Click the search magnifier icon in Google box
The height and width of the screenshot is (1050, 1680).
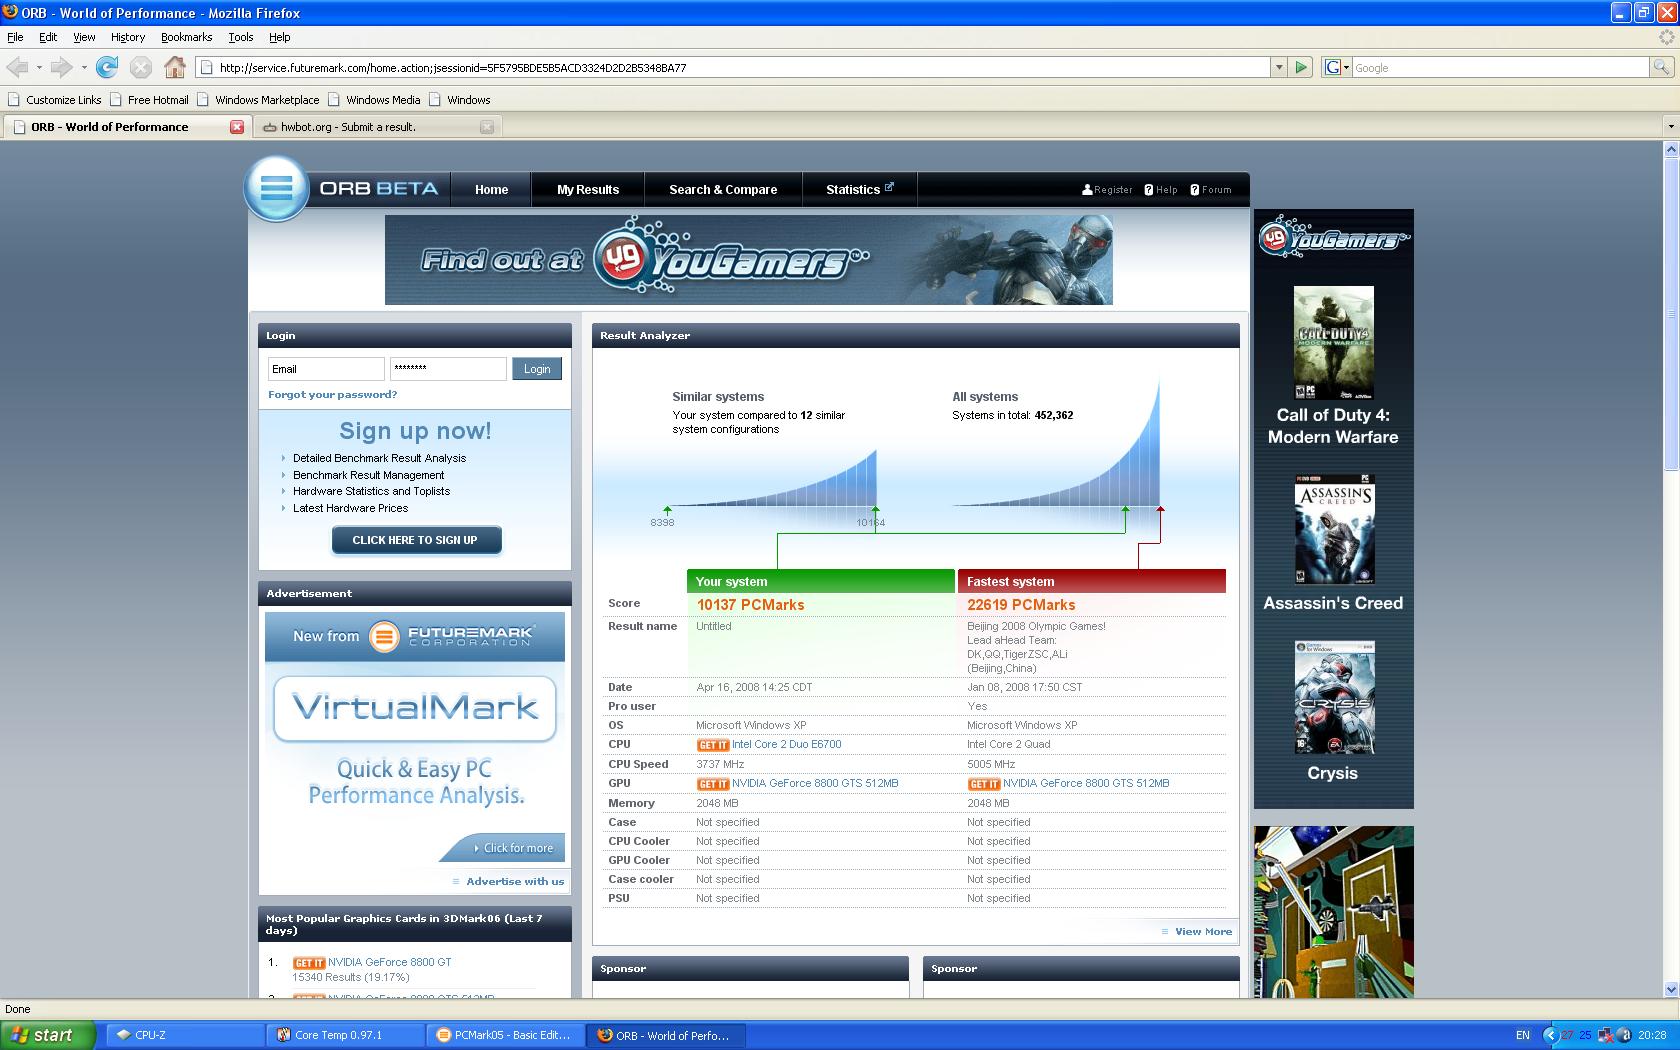click(x=1661, y=67)
